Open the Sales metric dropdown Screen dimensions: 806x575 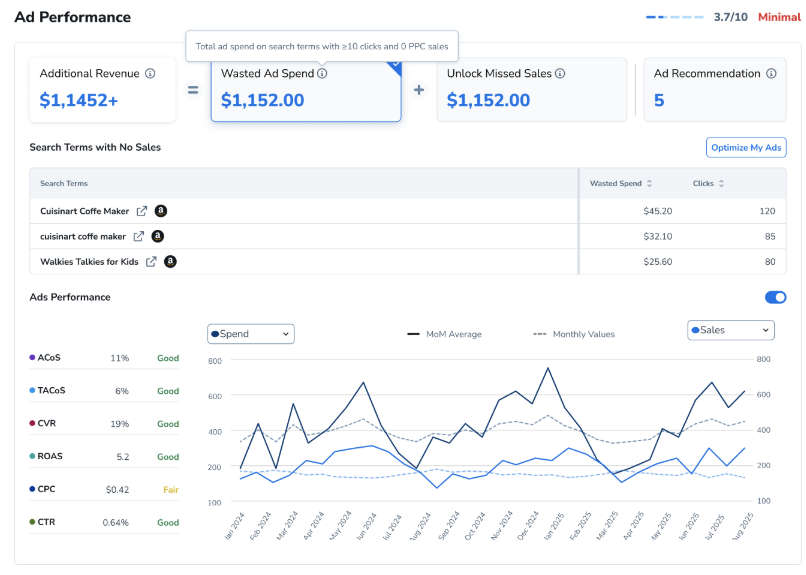coord(730,330)
